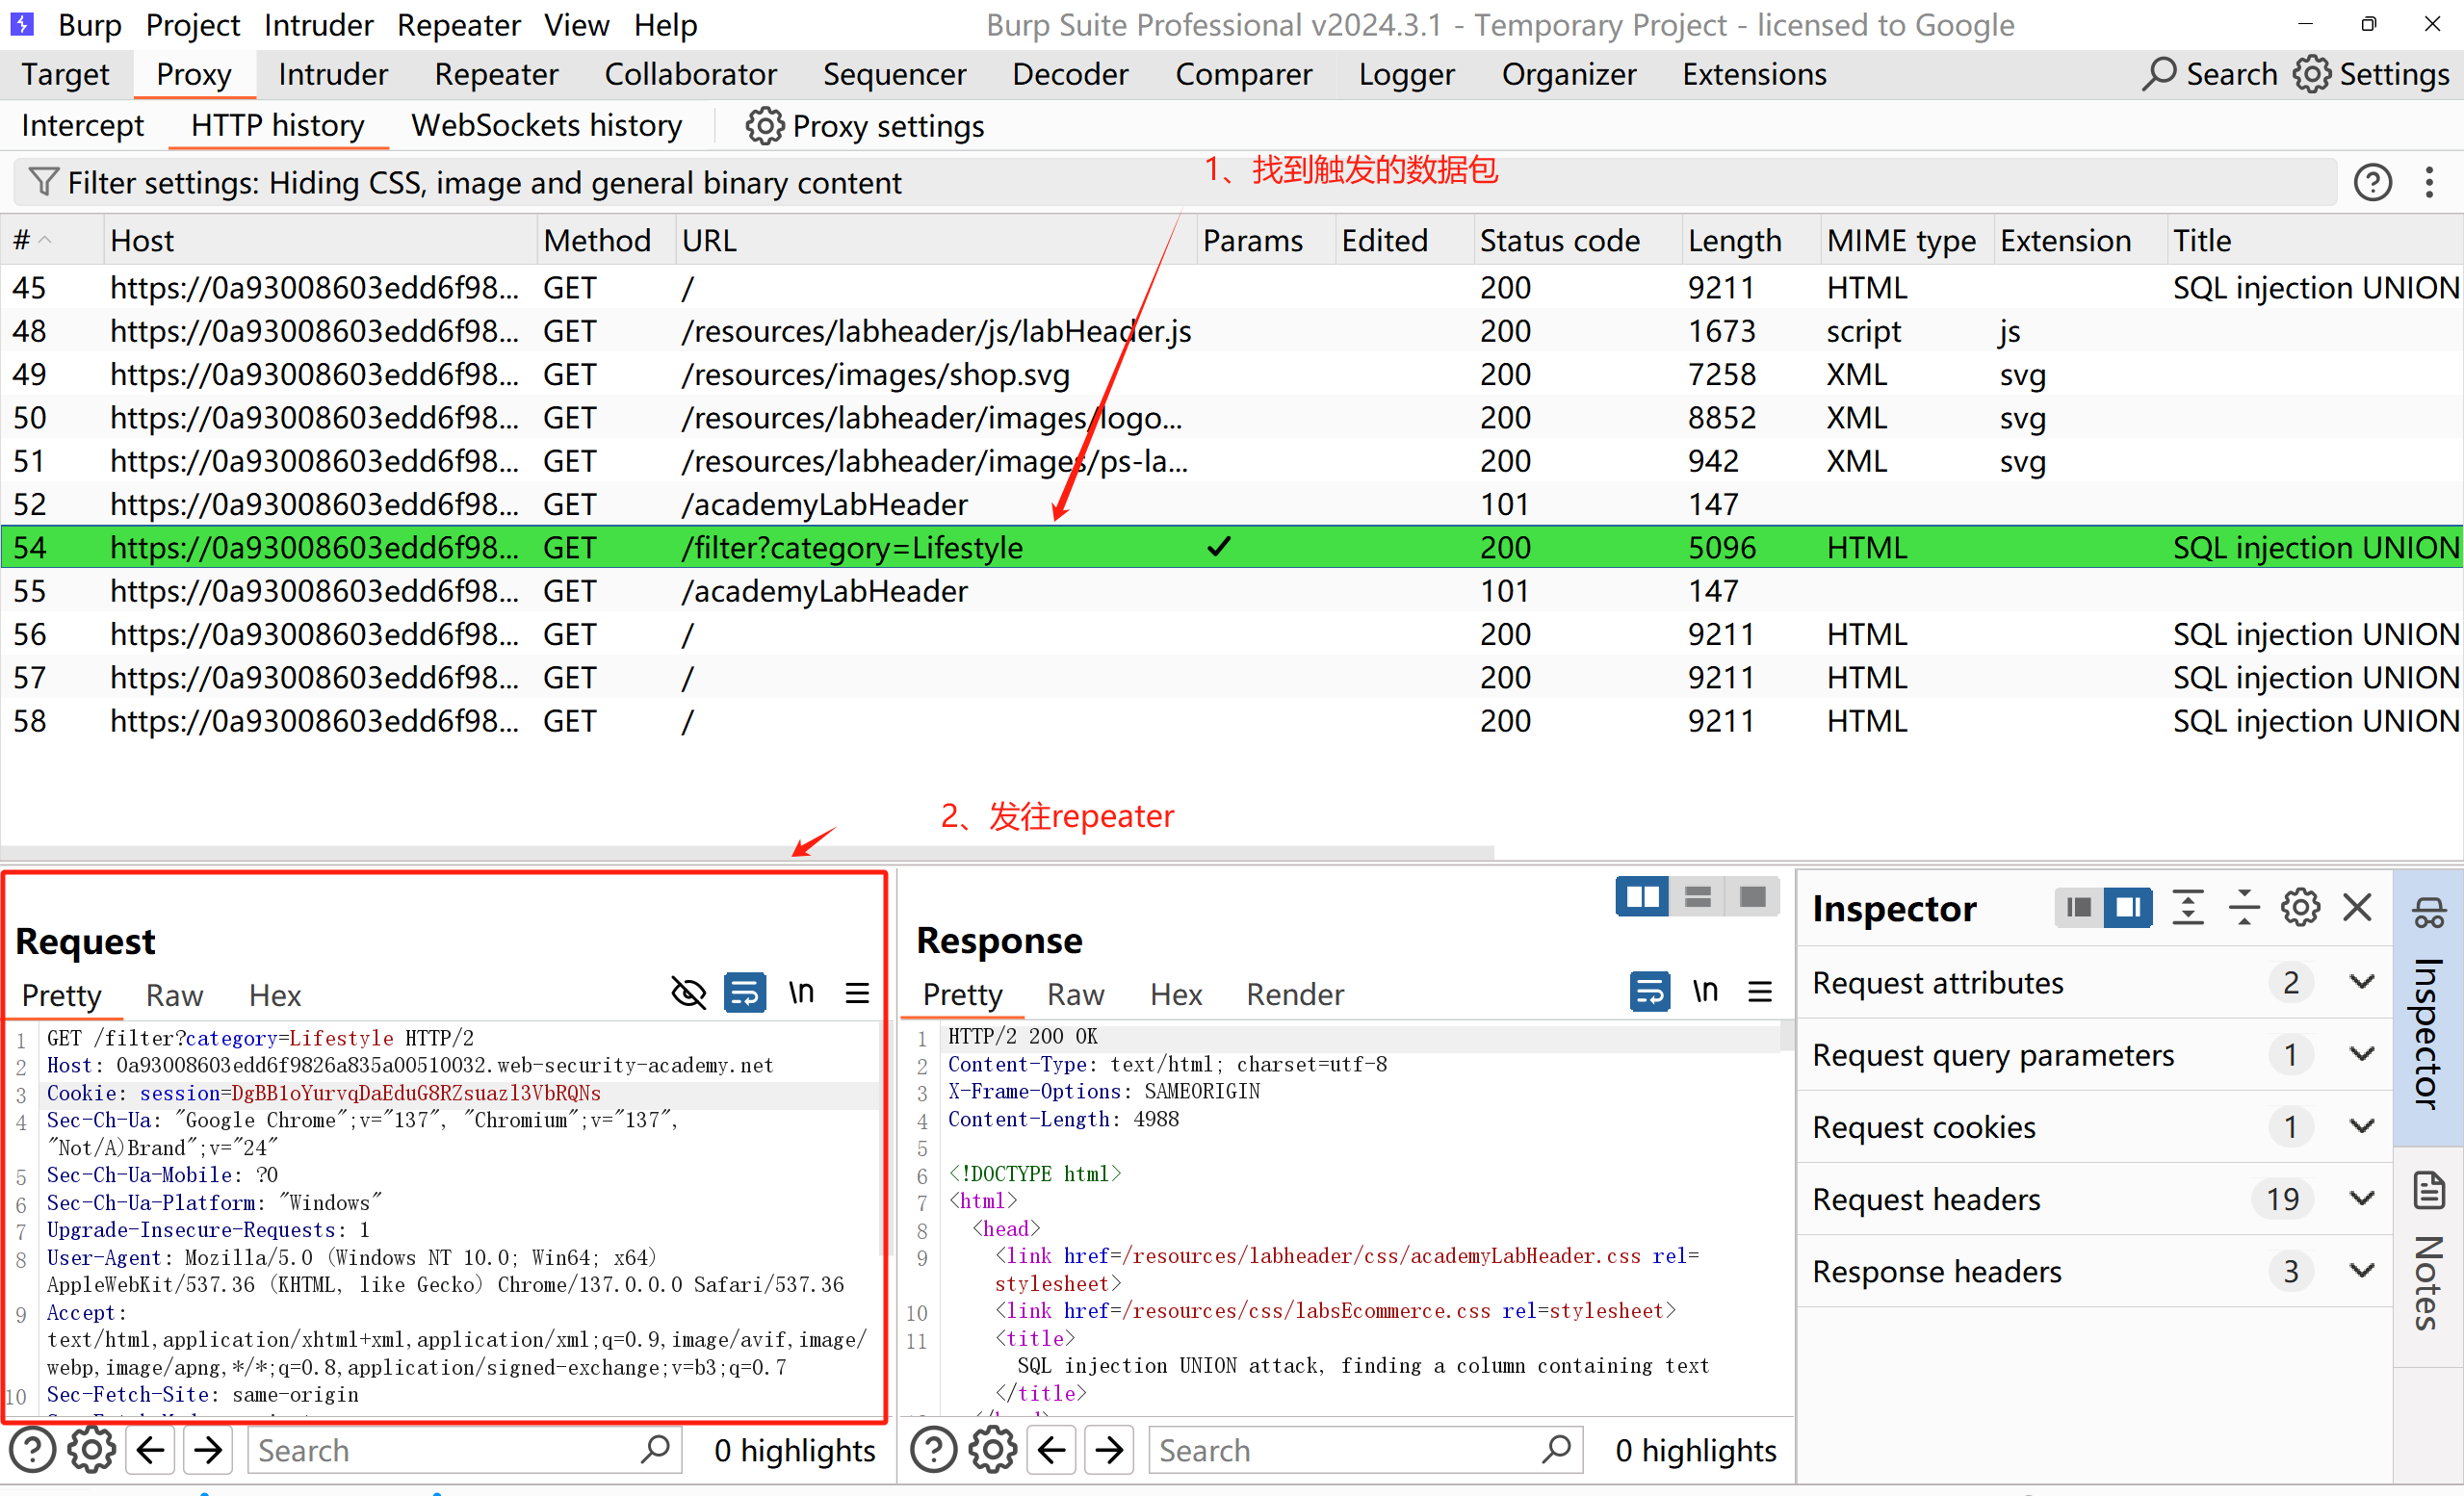This screenshot has height=1496, width=2464.
Task: Open the Proxy settings gear
Action: (x=765, y=126)
